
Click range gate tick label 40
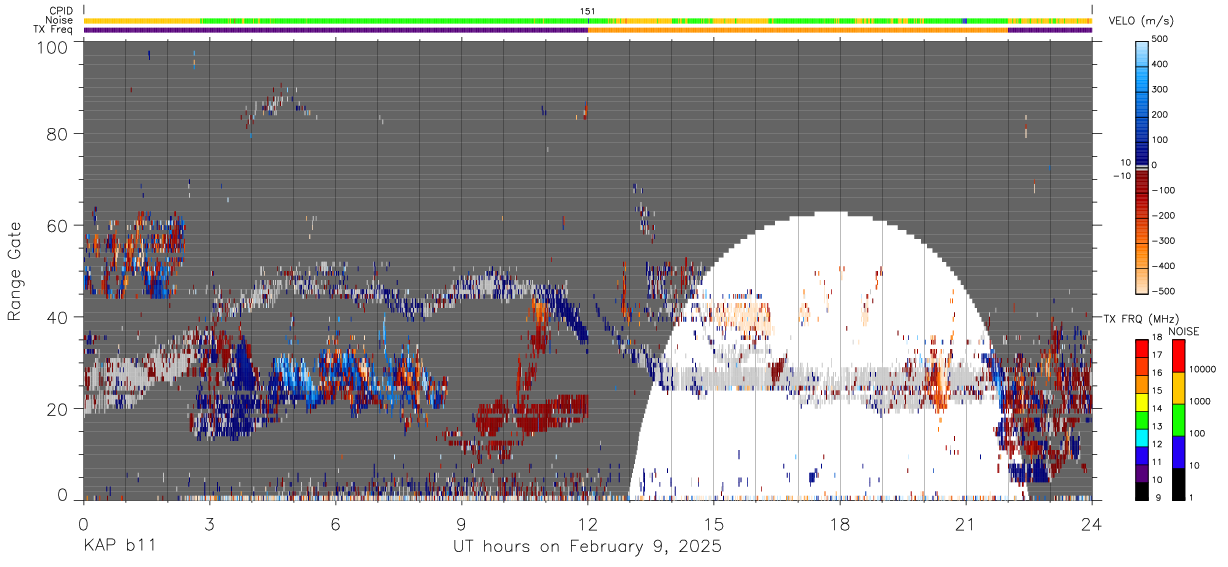56,317
